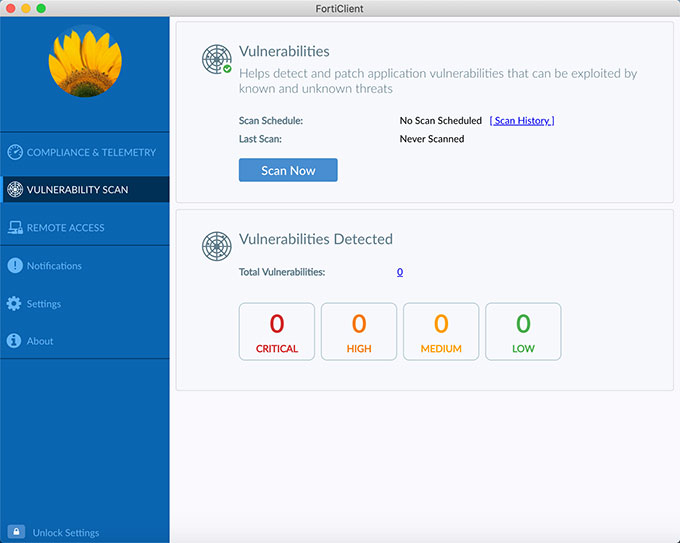
Task: Click the Settings gear icon
Action: 15,304
